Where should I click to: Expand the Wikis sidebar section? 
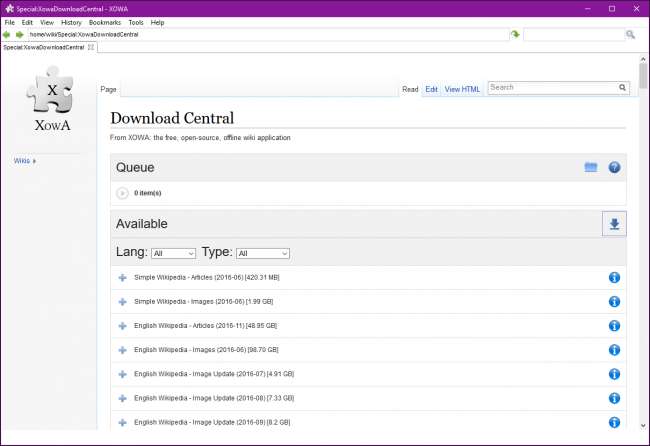pos(25,160)
